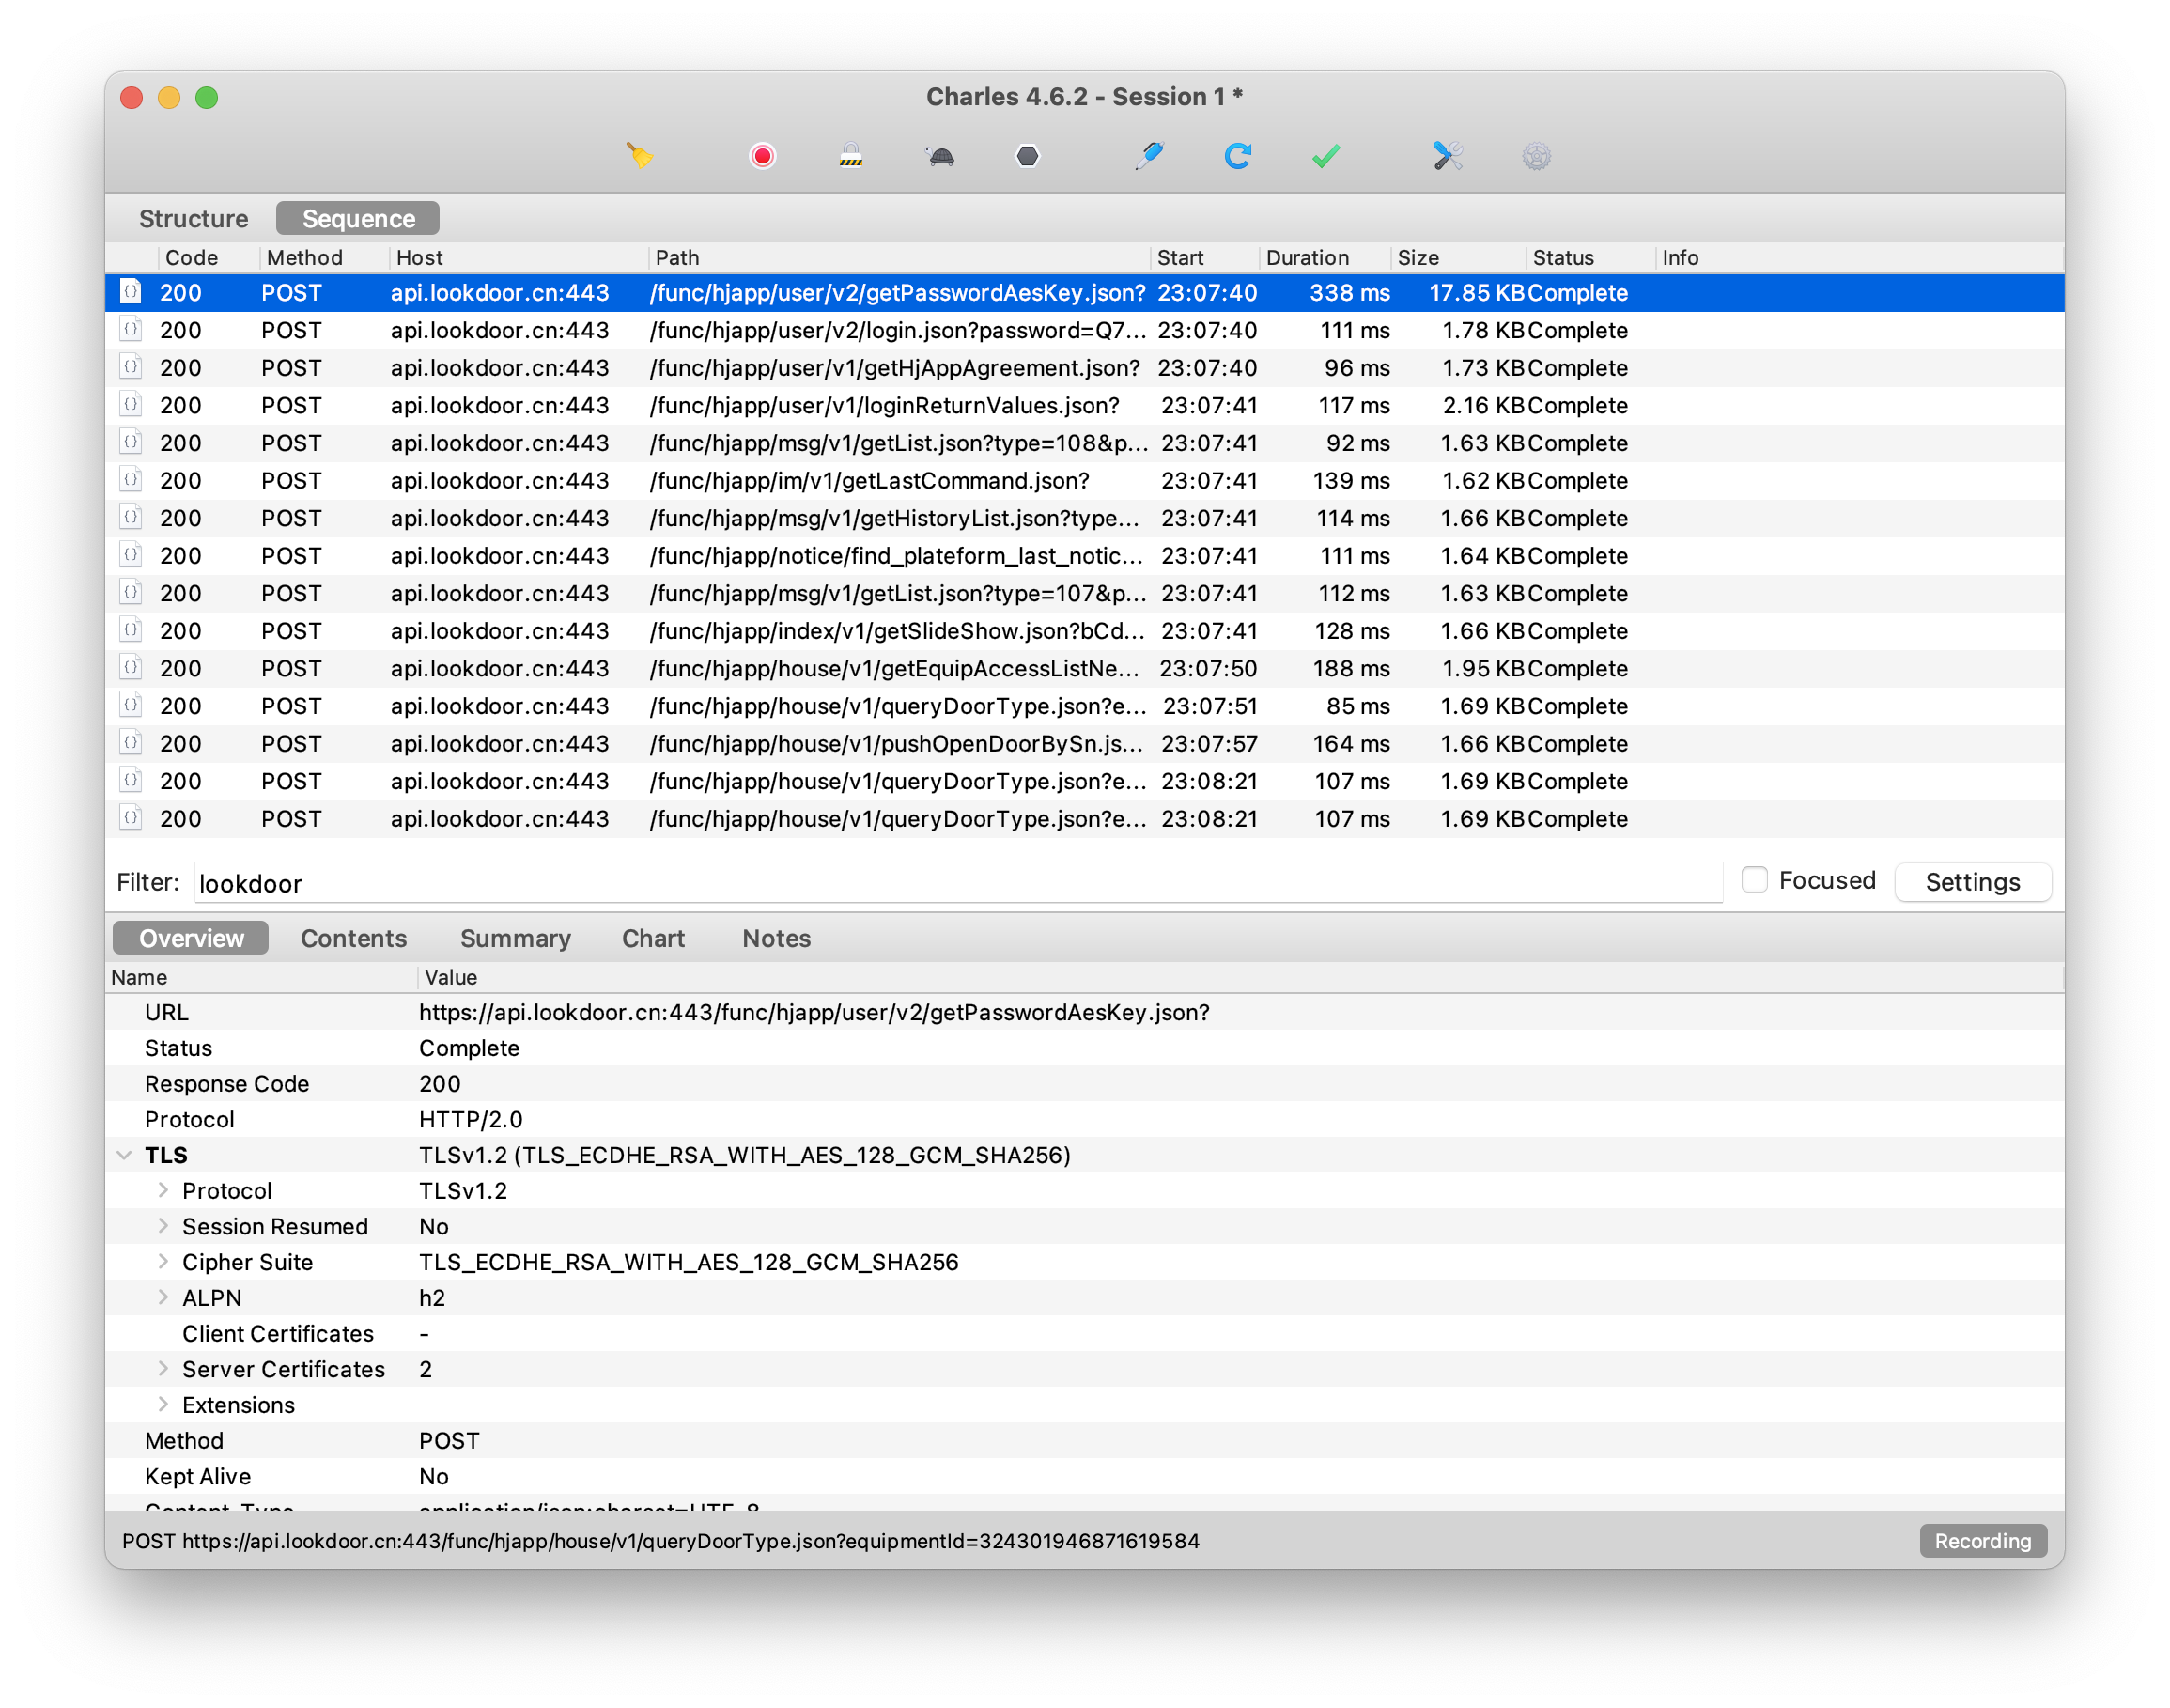Viewport: 2170px width, 1708px height.
Task: Collapse the TLS section
Action: tap(125, 1156)
